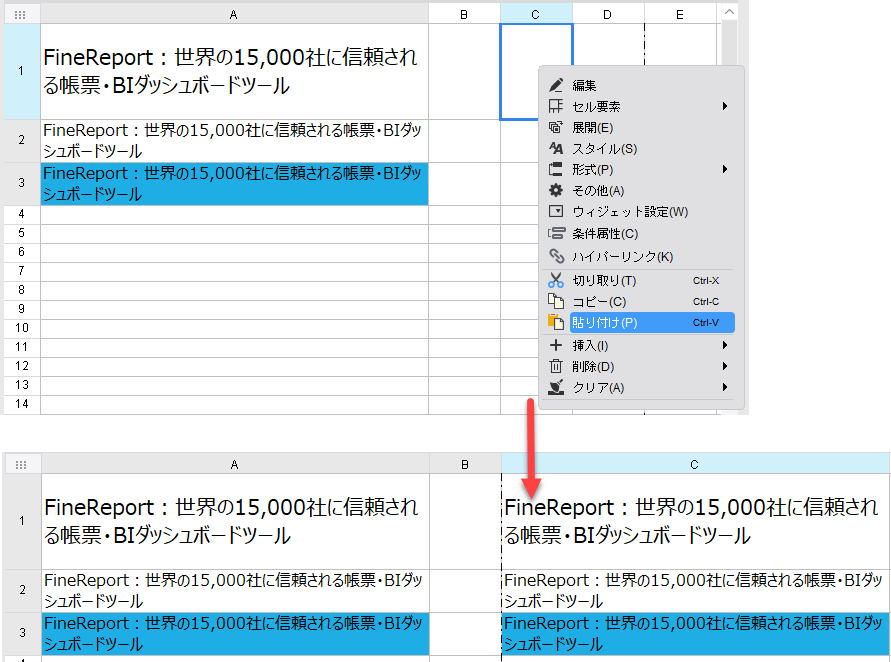Click the クリア broom icon

pos(556,388)
